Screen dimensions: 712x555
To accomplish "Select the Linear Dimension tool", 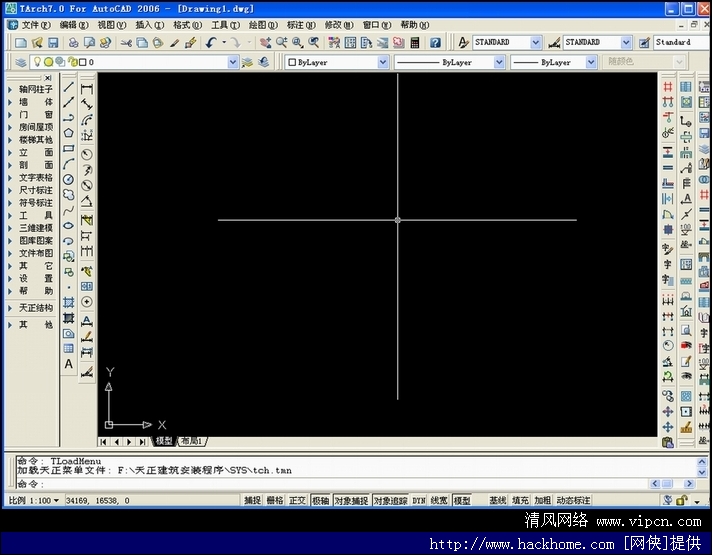I will pyautogui.click(x=87, y=89).
